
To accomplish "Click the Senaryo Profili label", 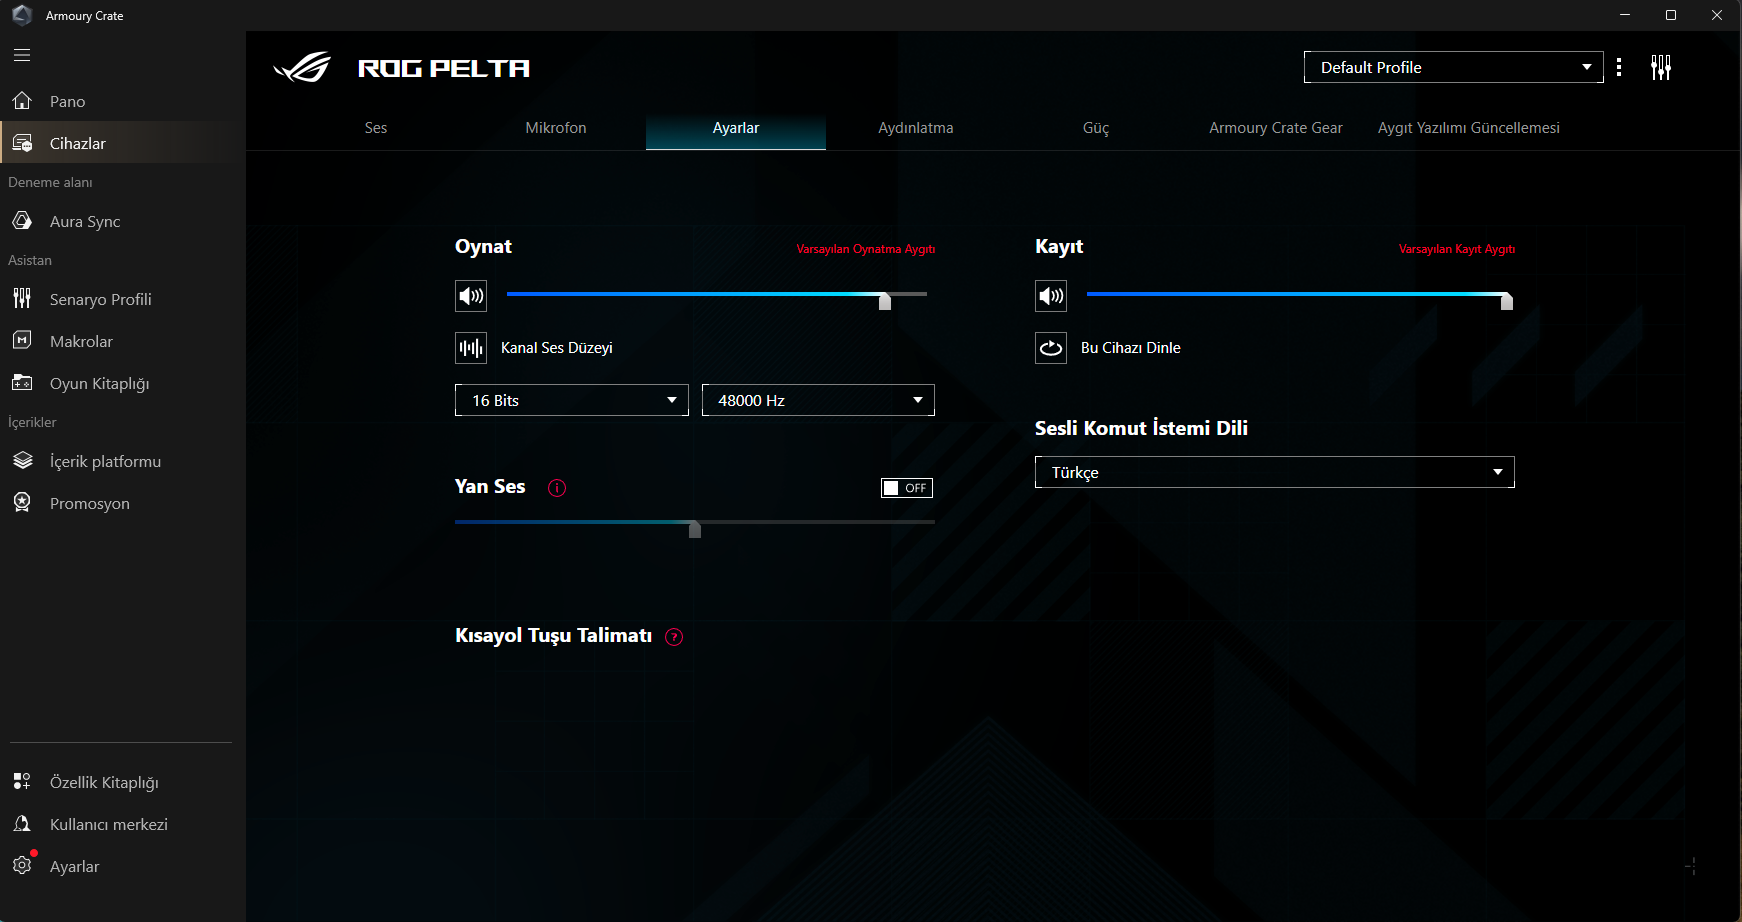I will pyautogui.click(x=101, y=299).
